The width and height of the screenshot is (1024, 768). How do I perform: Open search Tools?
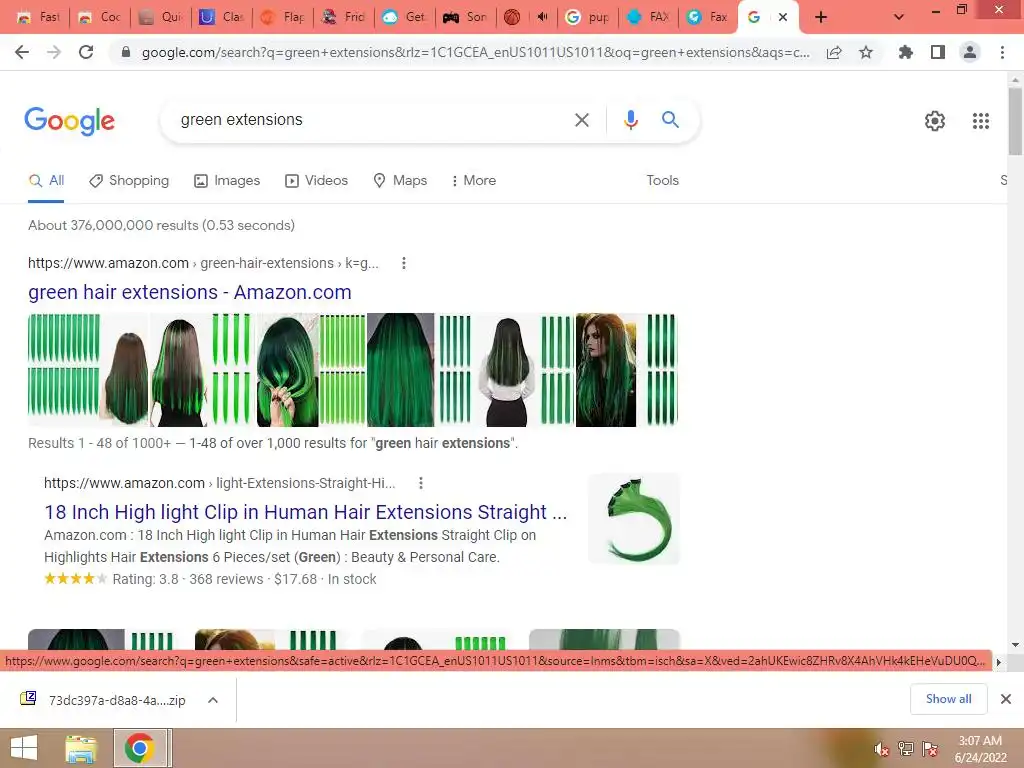[x=662, y=181]
